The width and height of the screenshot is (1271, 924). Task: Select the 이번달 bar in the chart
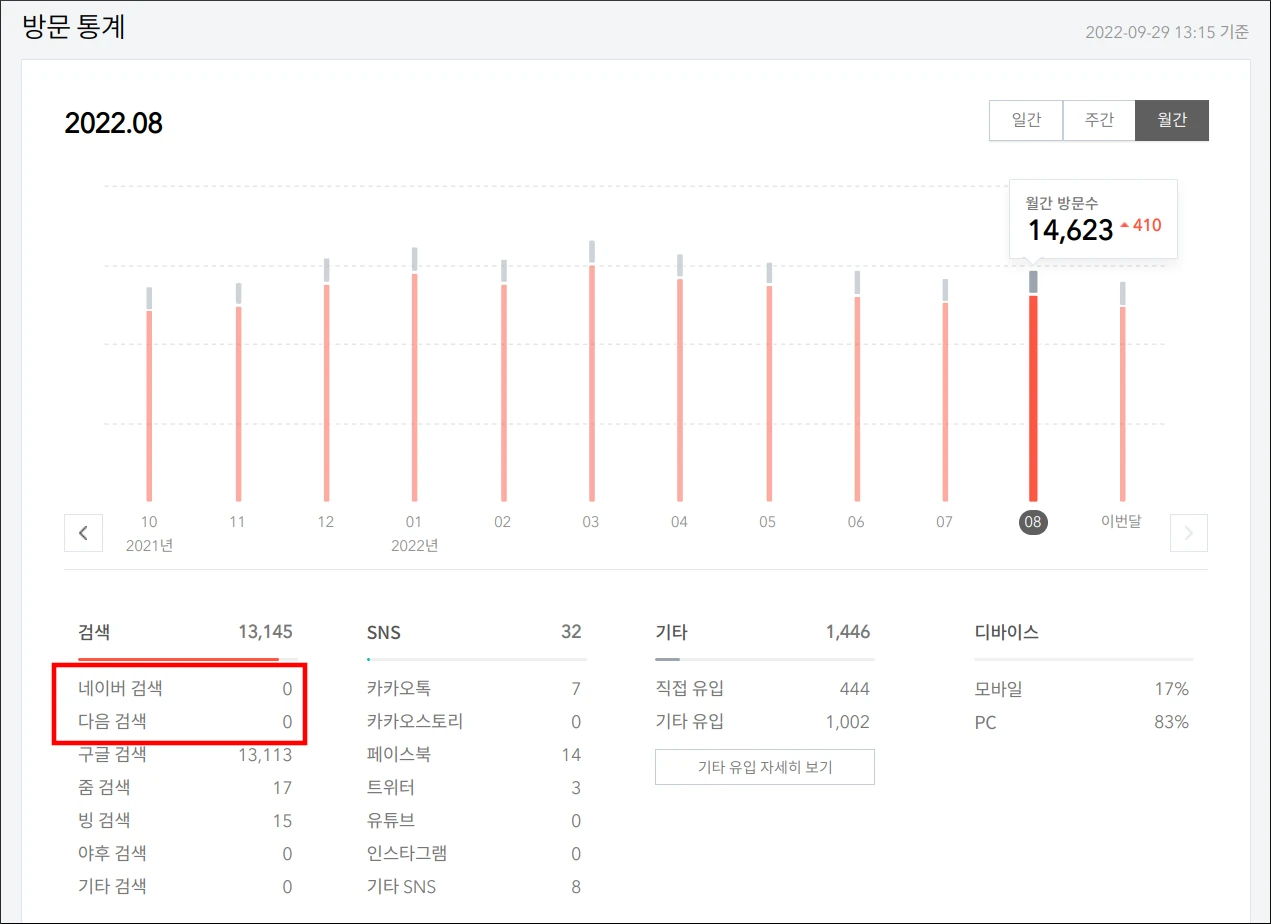coord(1122,400)
